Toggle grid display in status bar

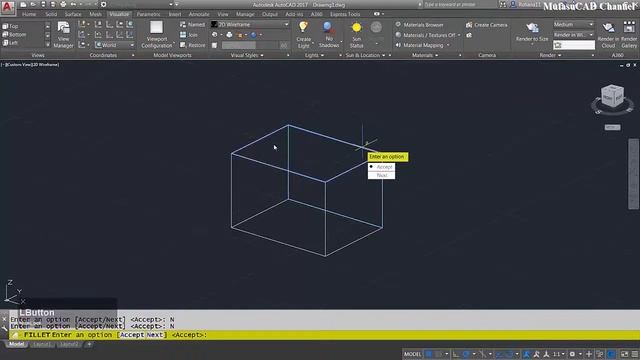pos(429,354)
